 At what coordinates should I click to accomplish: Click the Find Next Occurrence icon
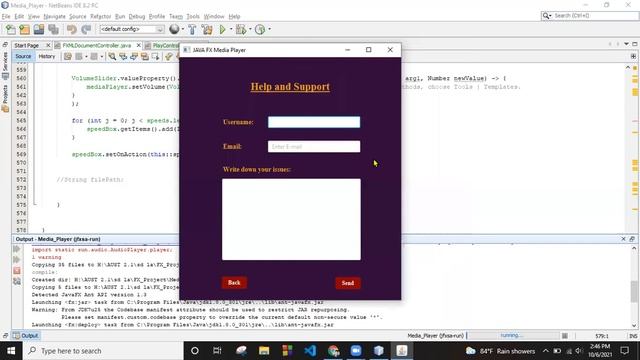(x=134, y=56)
